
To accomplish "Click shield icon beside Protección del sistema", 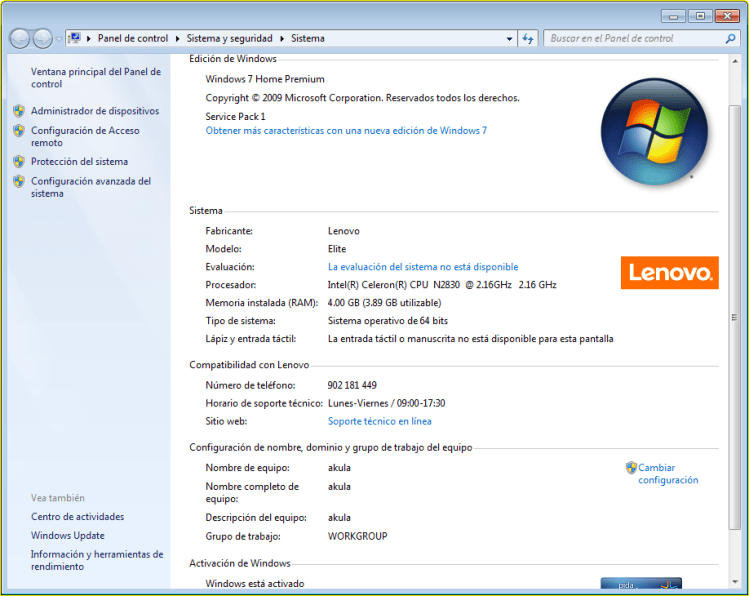I will tap(19, 161).
